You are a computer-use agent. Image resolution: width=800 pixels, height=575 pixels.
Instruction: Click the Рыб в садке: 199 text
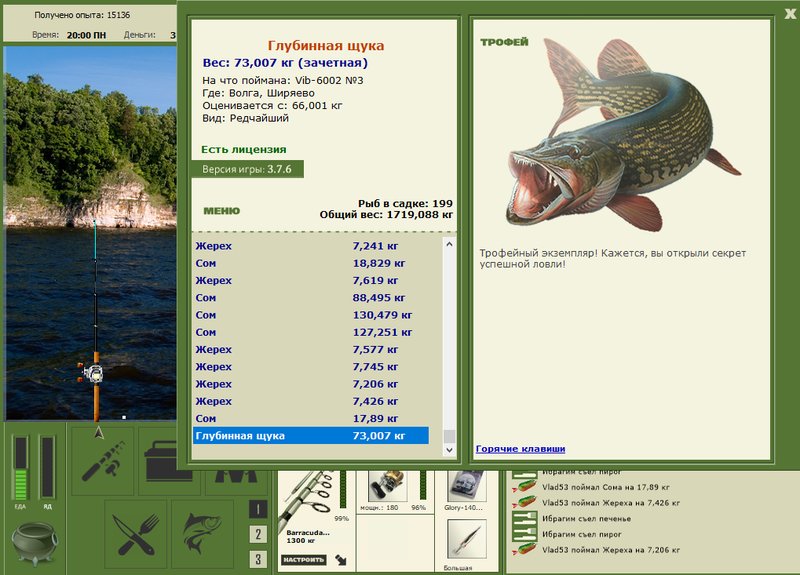pyautogui.click(x=405, y=204)
